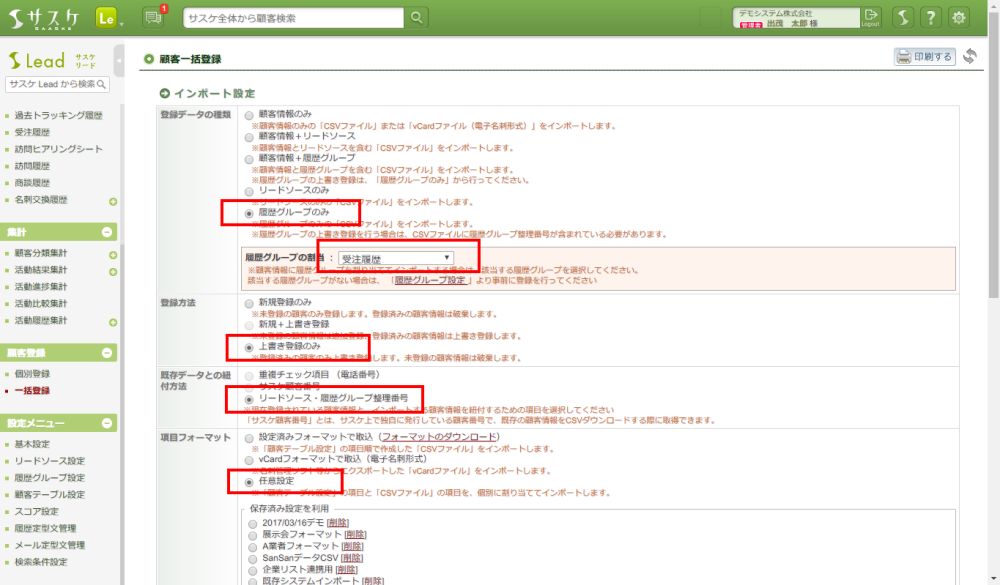
Task: Select 新規登録のみ radio button
Action: click(249, 304)
